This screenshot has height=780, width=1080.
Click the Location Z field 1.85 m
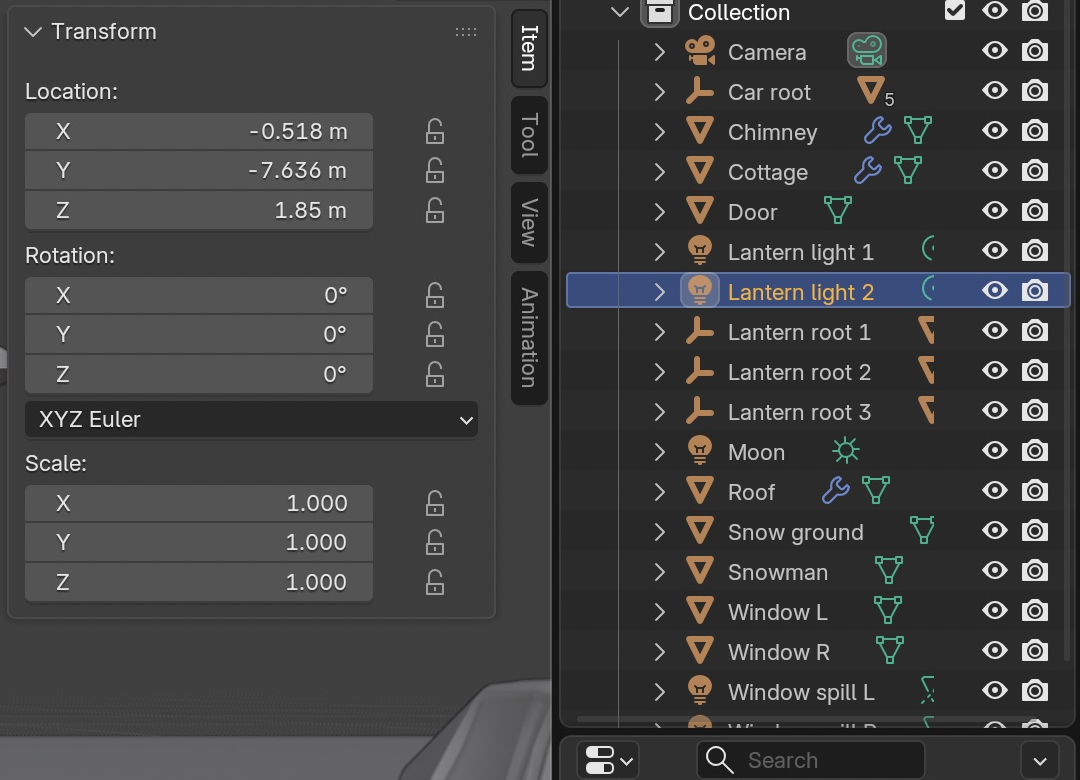coord(199,210)
